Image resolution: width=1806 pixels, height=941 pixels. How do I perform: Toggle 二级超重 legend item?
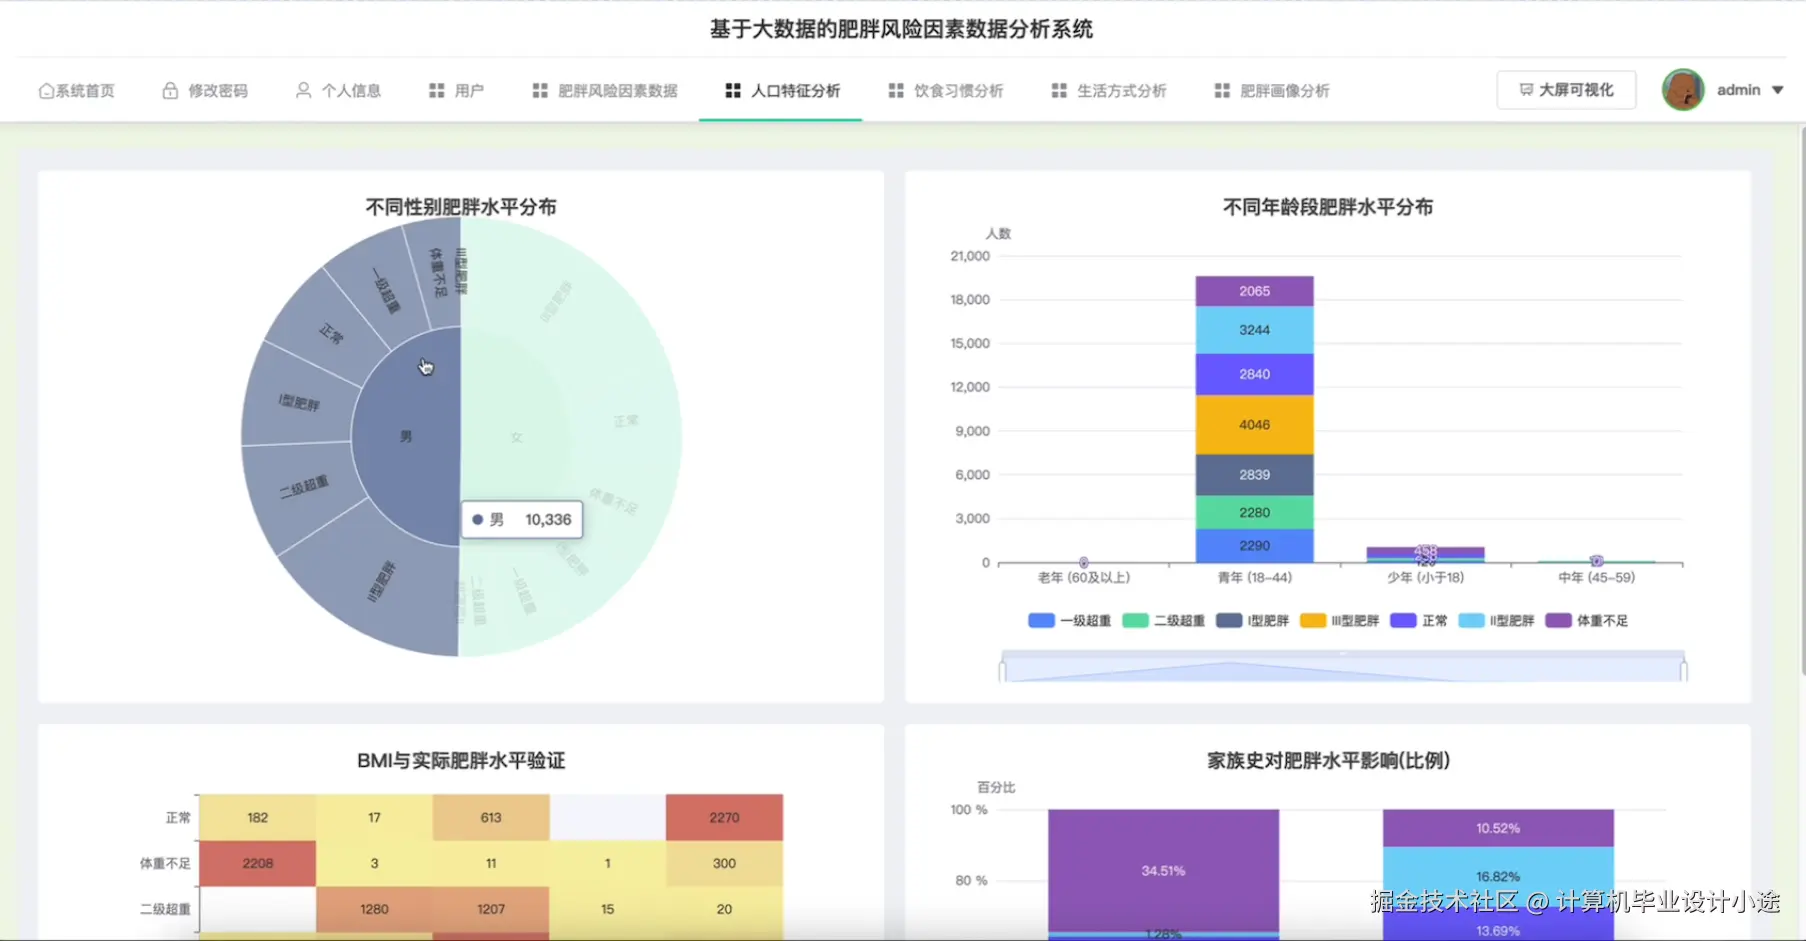1163,621
